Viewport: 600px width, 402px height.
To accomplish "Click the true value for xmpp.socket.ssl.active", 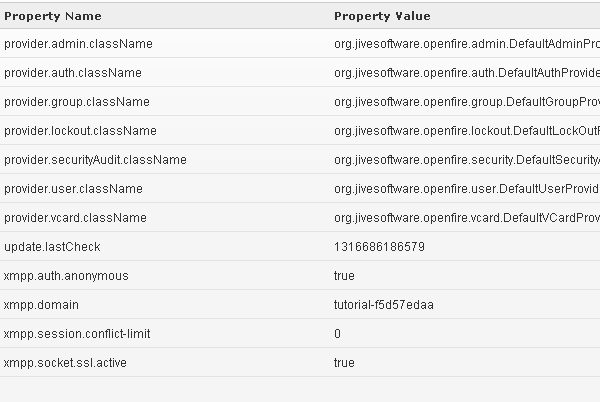I will point(344,363).
